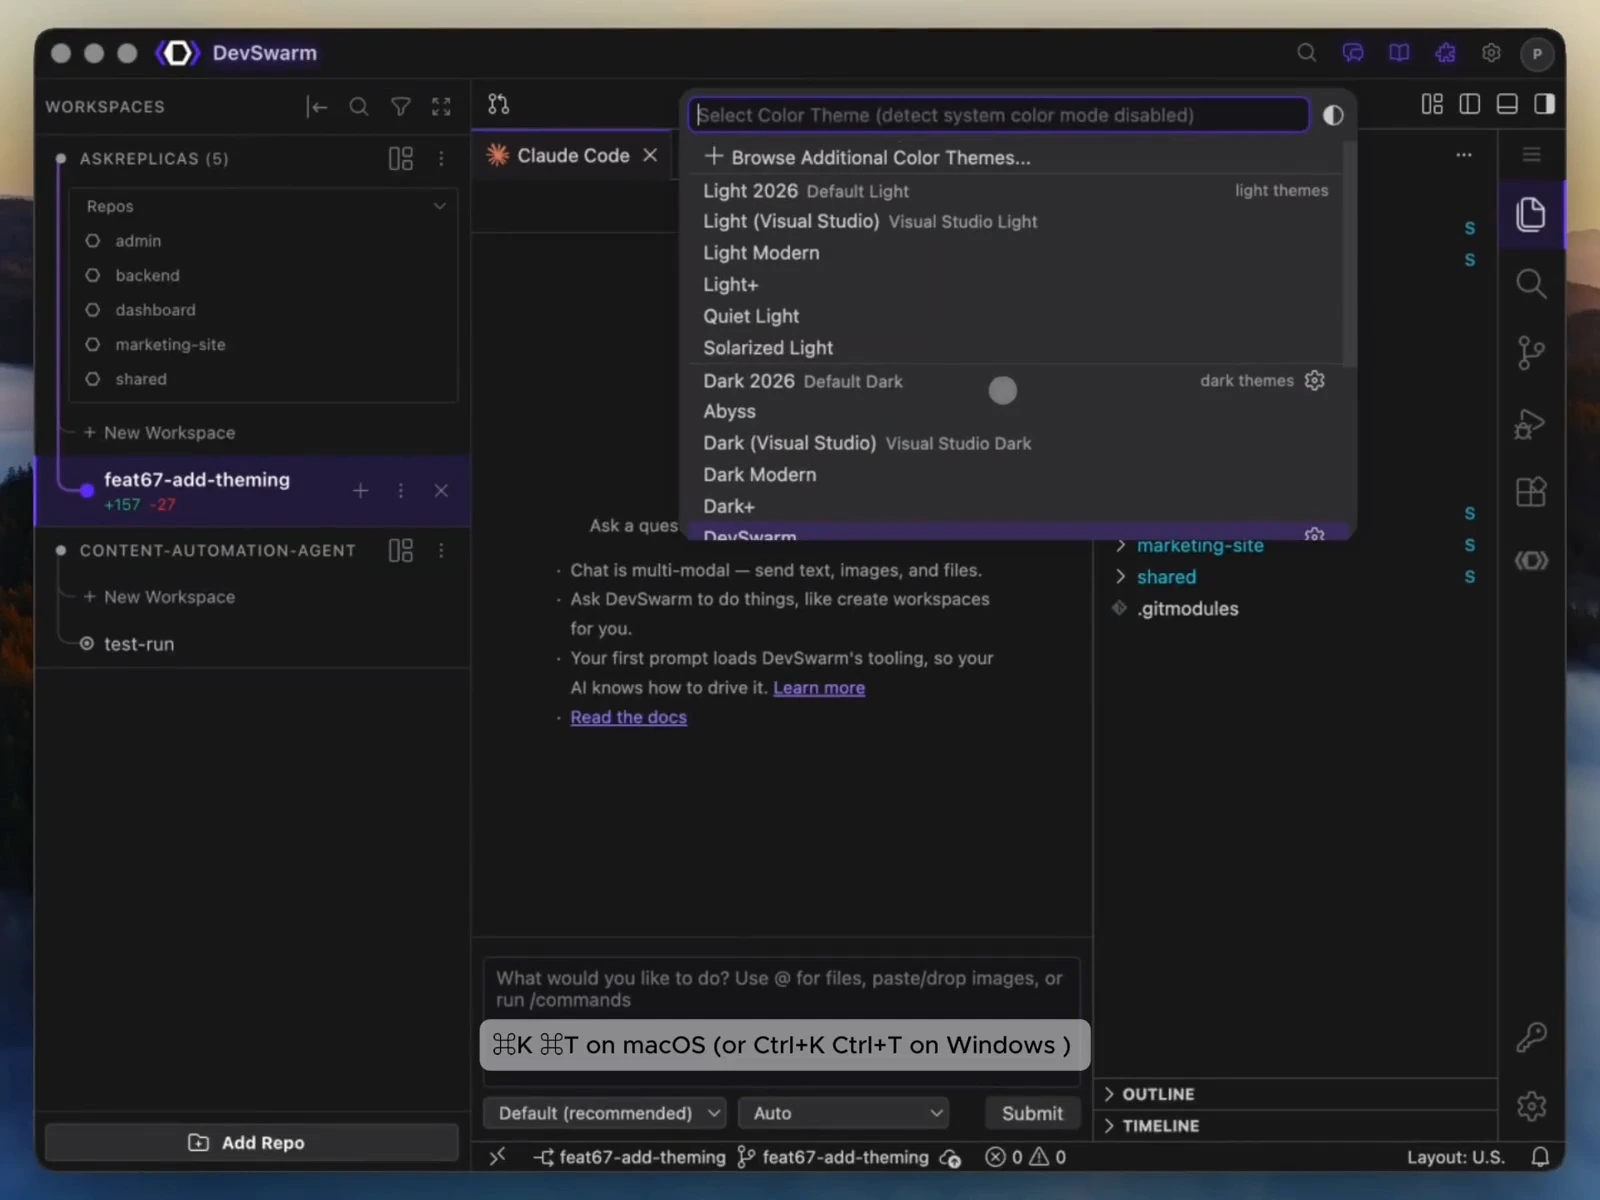Open settings gear in the title bar

(x=1491, y=53)
